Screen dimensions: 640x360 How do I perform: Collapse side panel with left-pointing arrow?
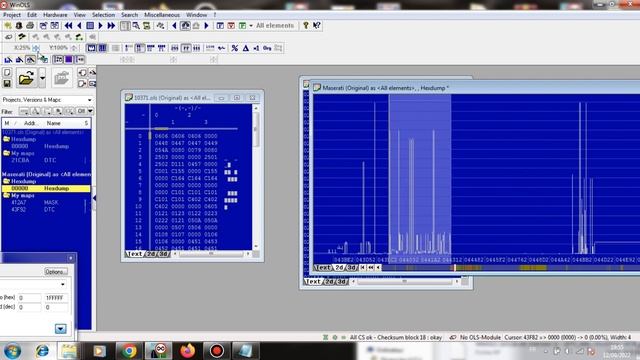tap(94, 198)
